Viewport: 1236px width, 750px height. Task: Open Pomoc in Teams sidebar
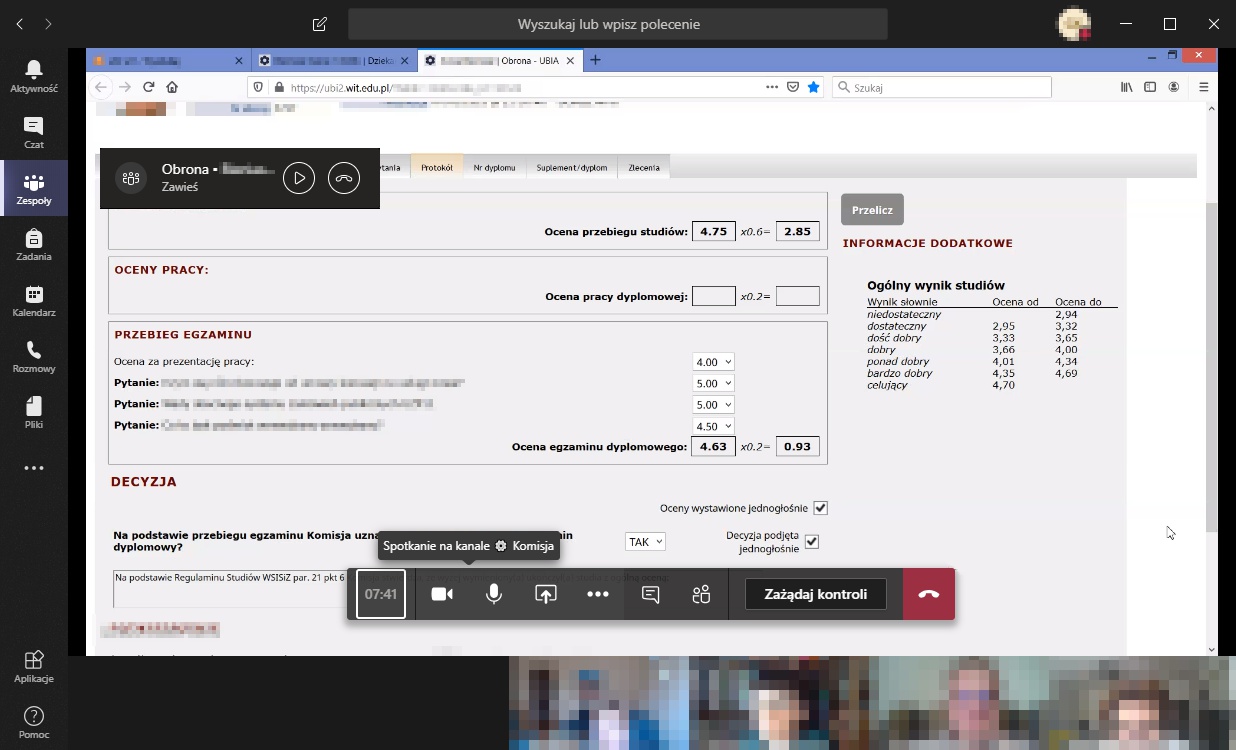(34, 722)
